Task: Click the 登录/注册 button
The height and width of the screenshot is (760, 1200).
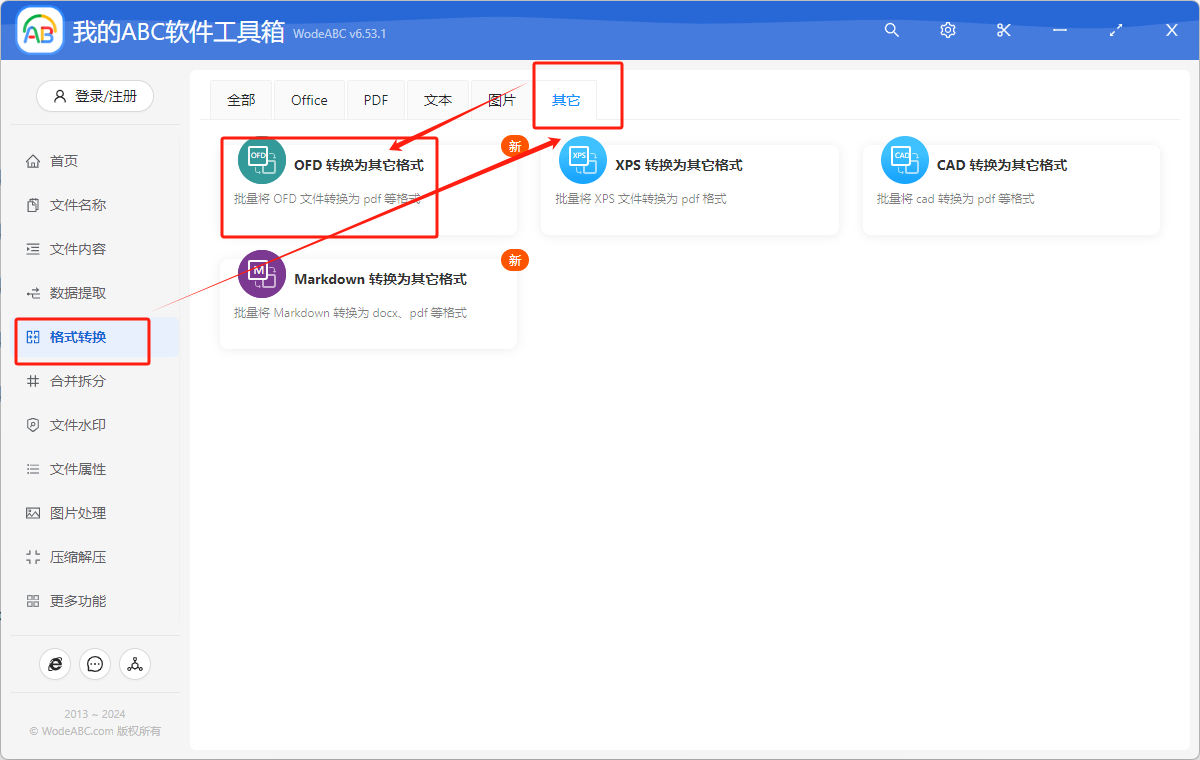Action: [x=94, y=96]
